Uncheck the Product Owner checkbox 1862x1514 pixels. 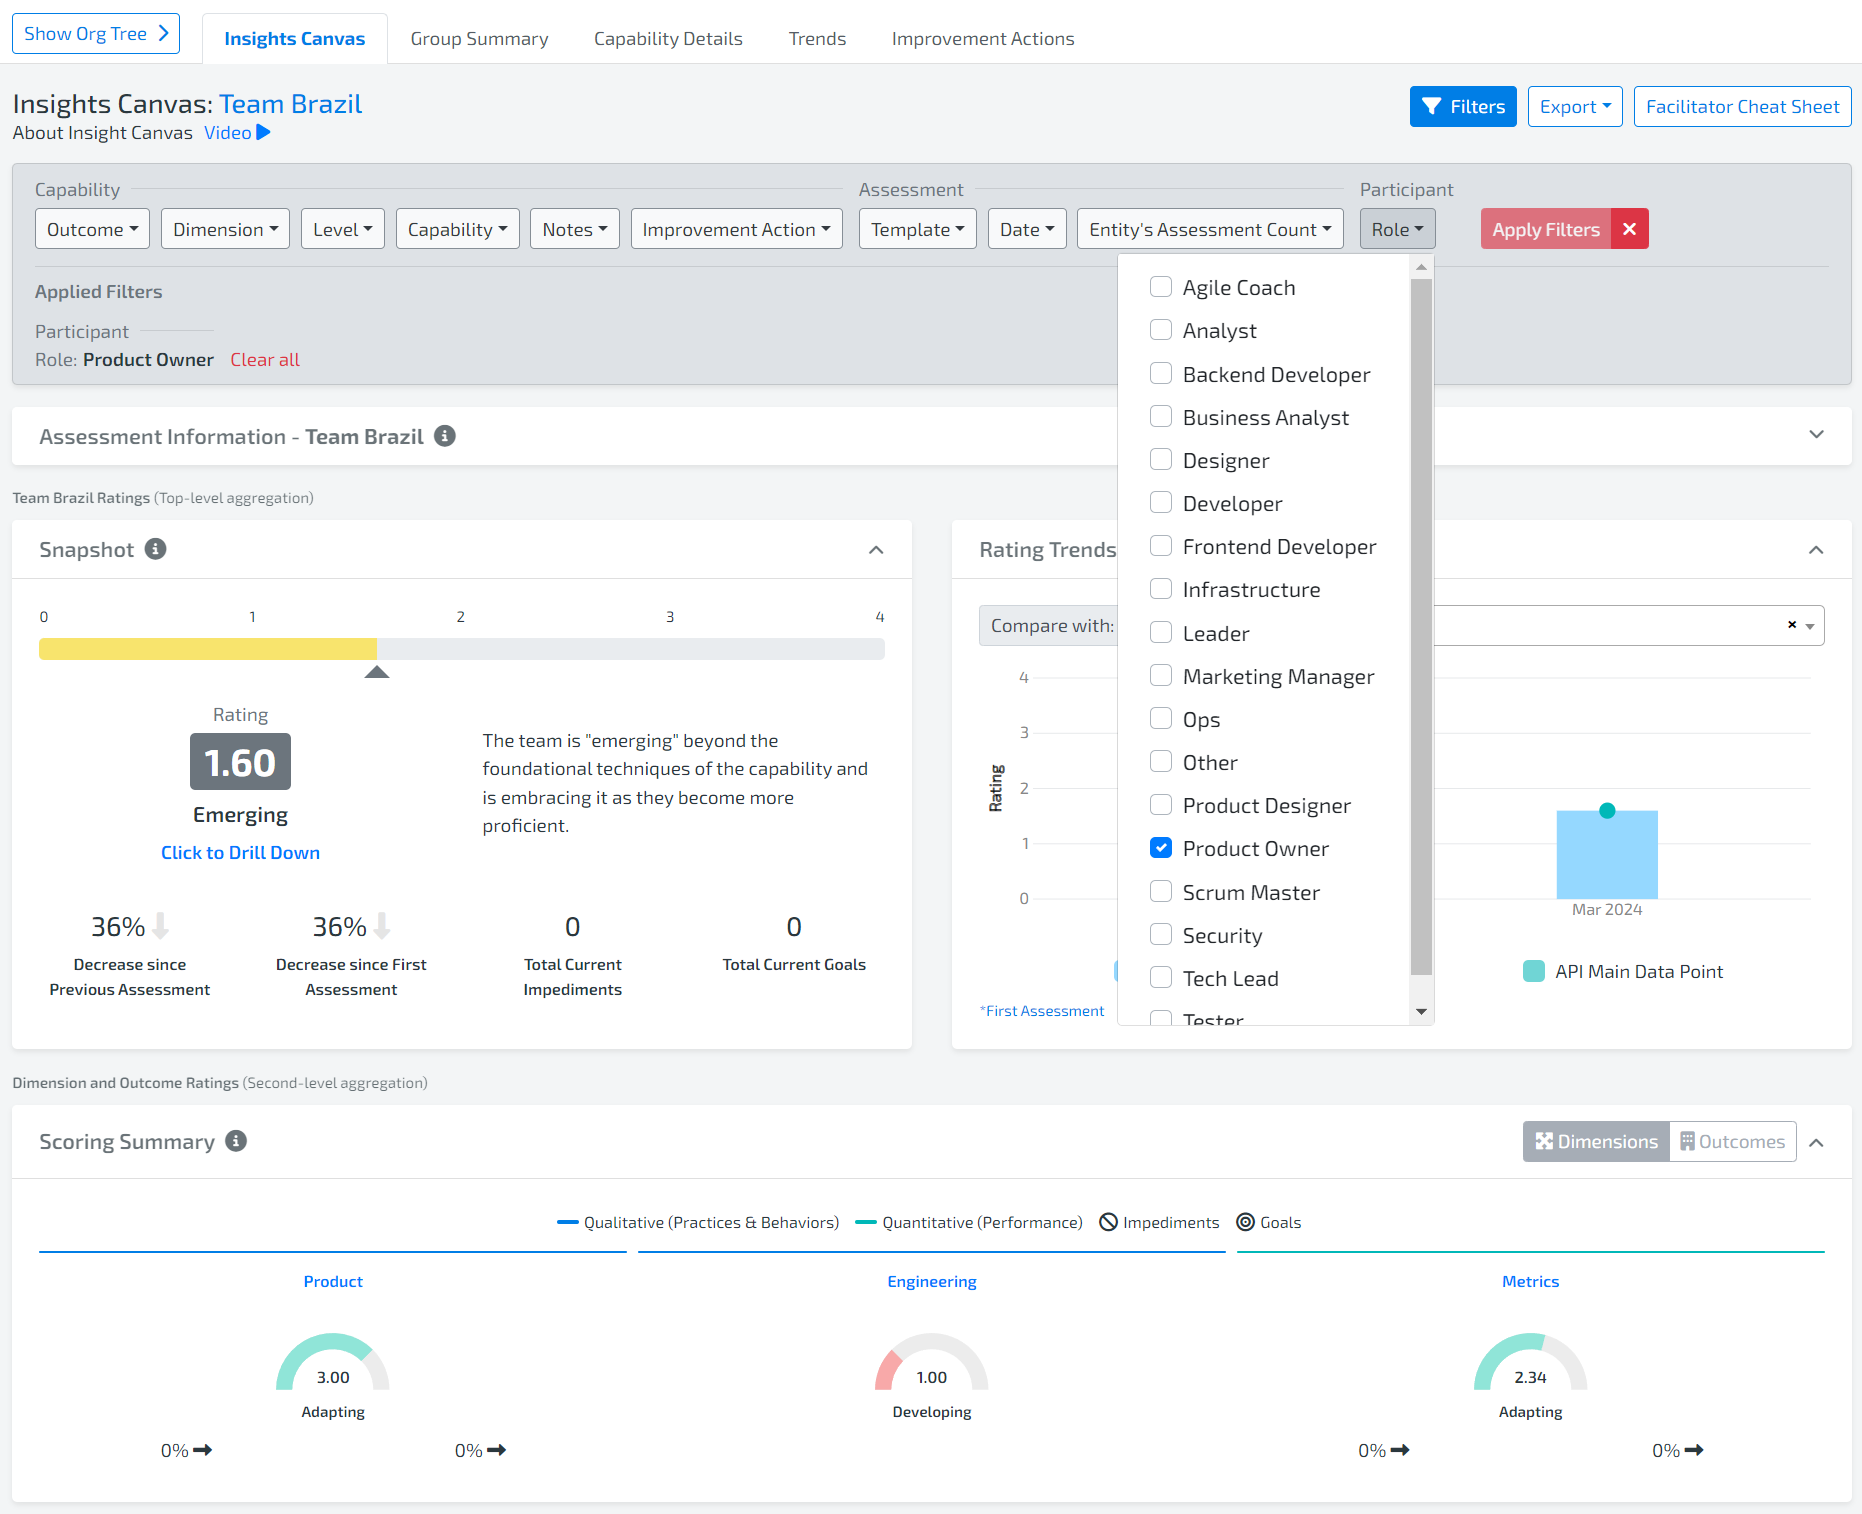1161,848
